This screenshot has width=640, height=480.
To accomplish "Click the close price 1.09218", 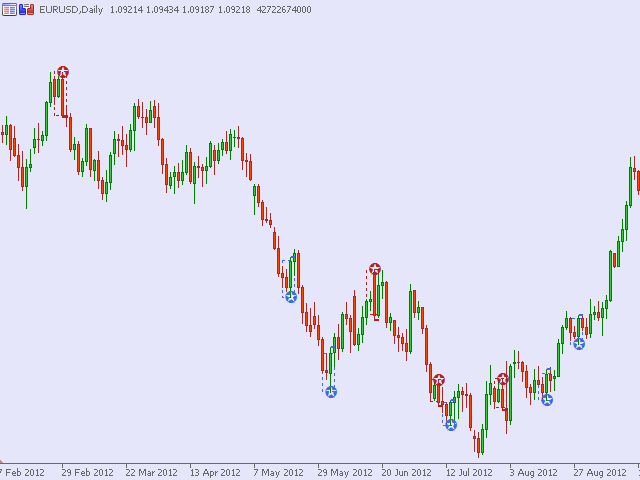I will click(234, 10).
